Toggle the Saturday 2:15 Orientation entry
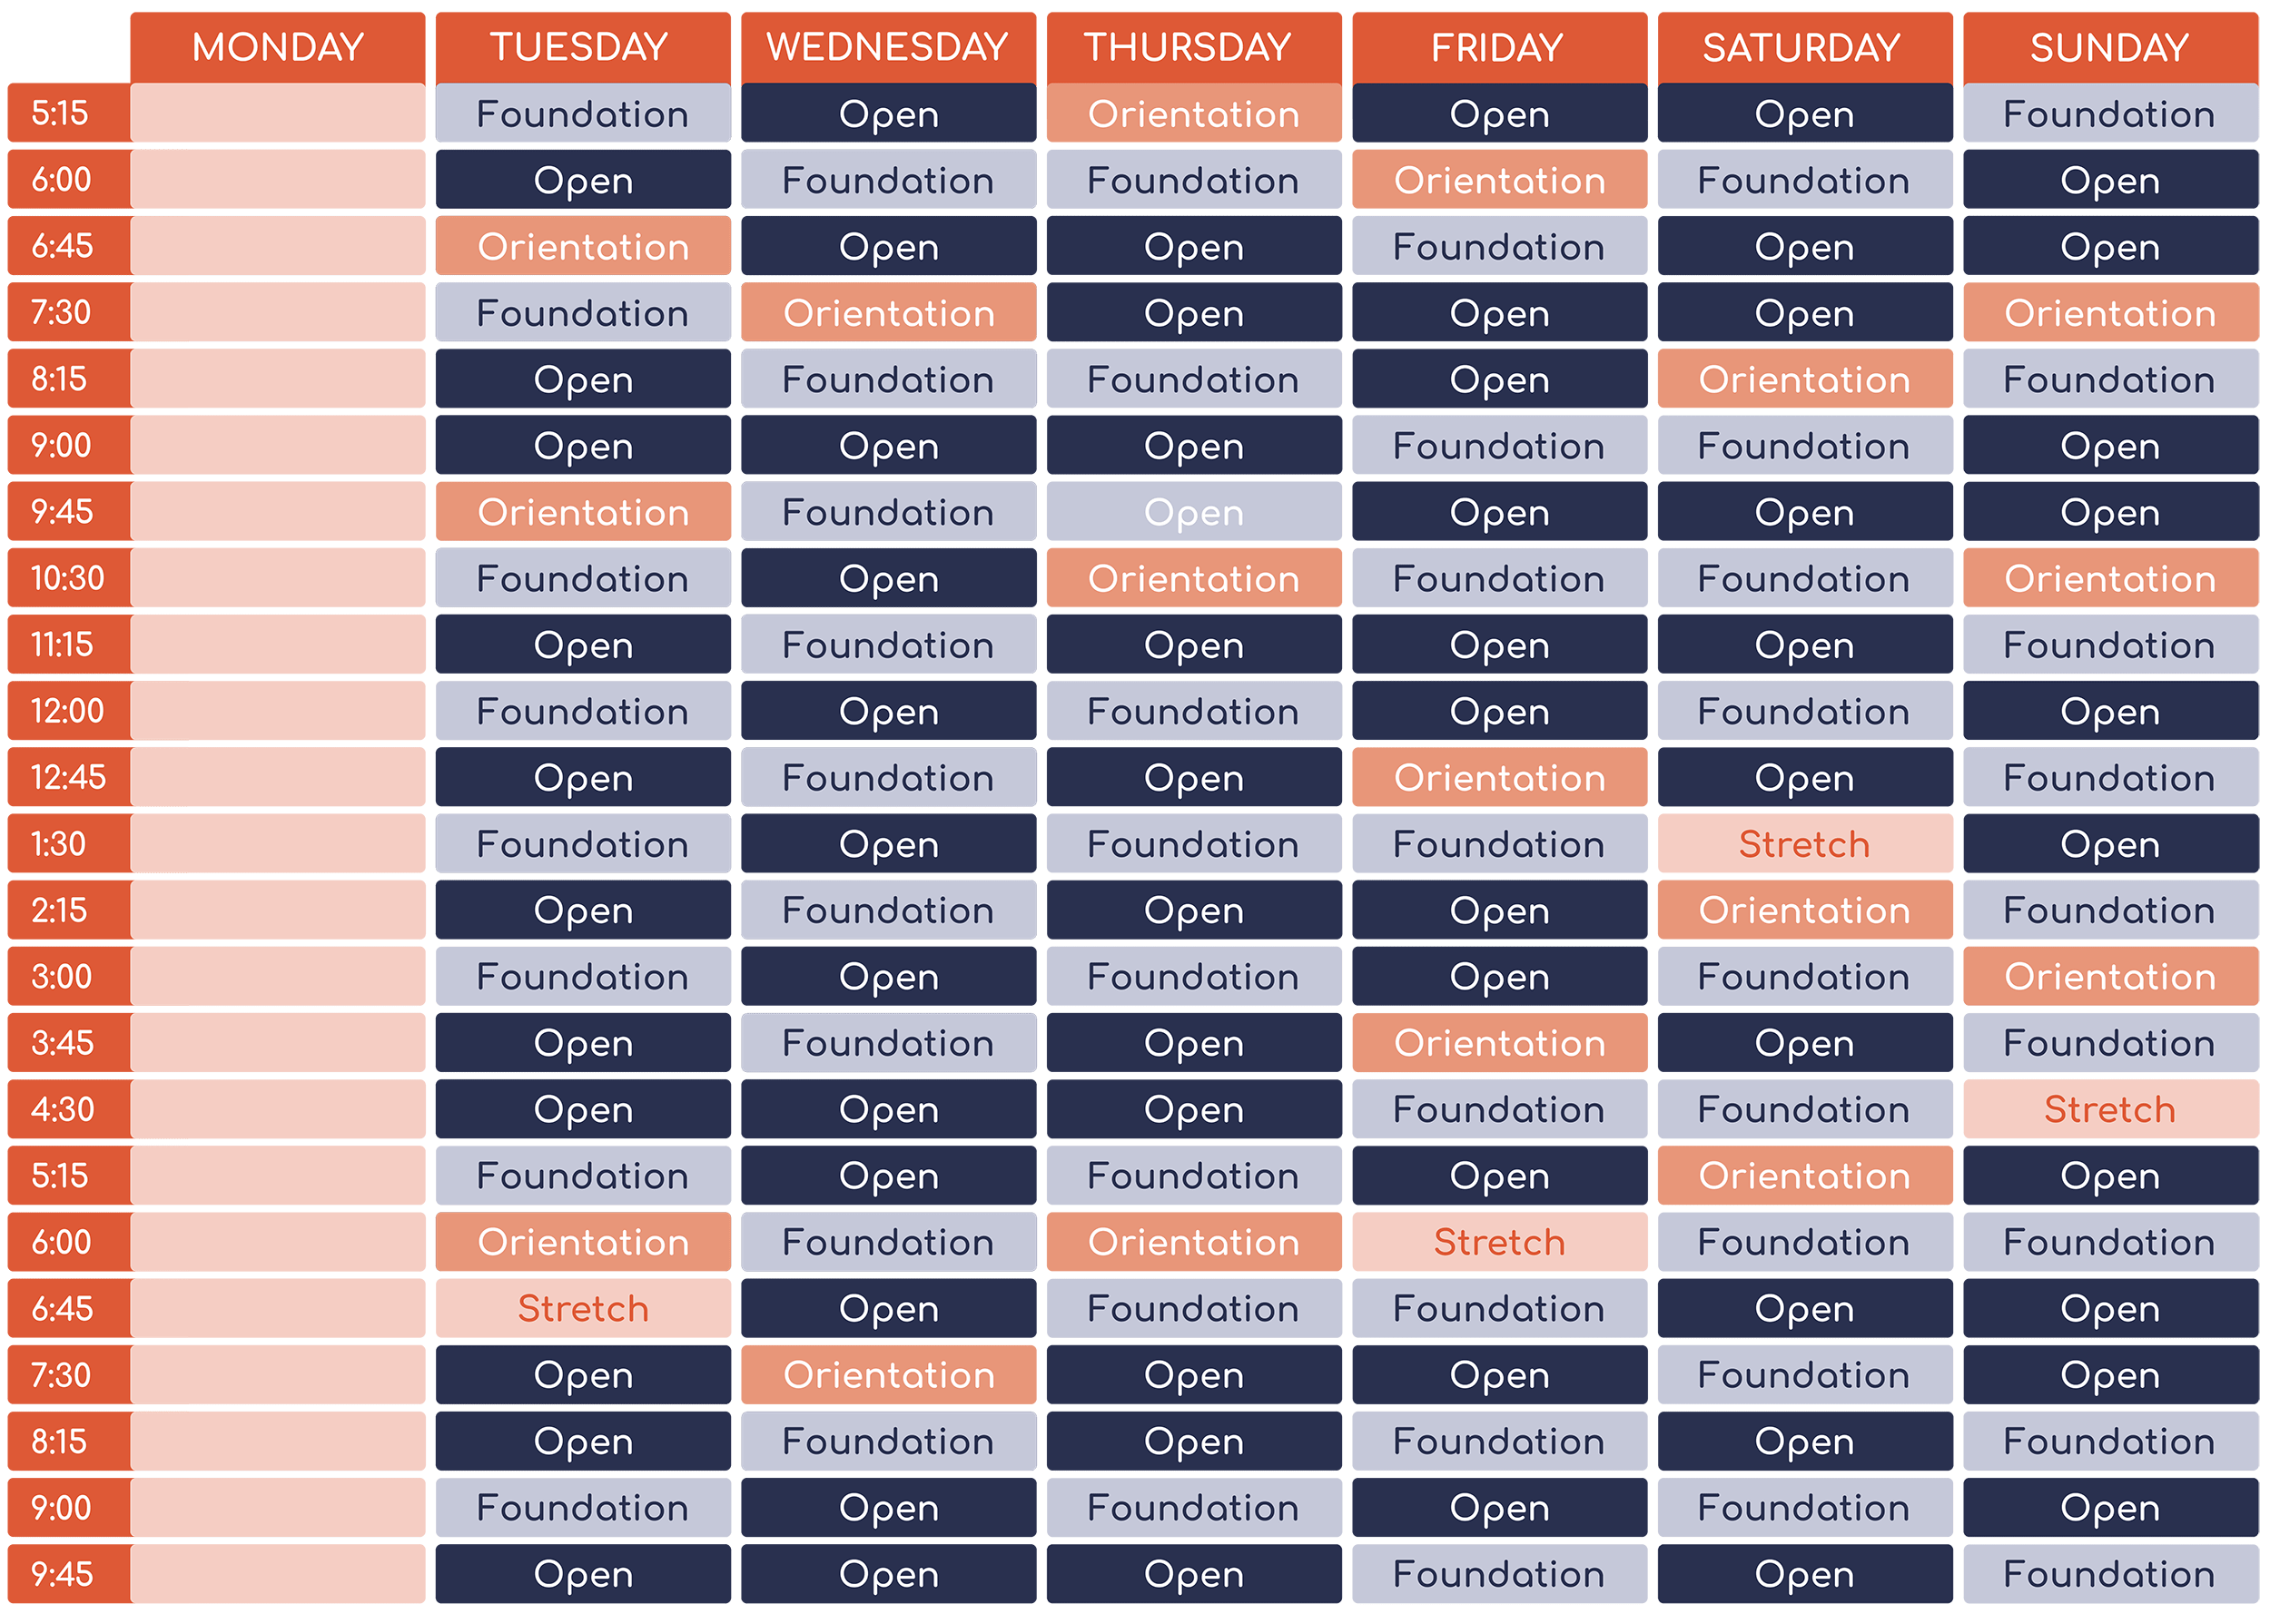2270x1624 pixels. [x=1801, y=912]
